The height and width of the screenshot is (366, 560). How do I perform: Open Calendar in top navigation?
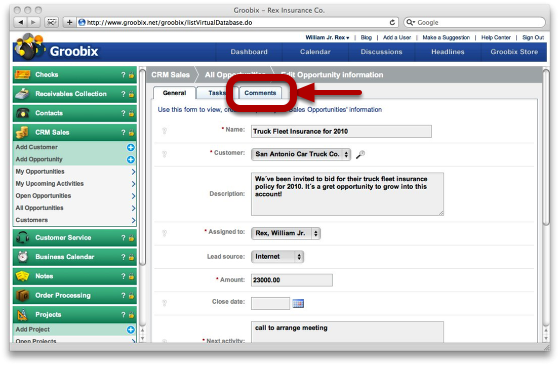tap(315, 52)
